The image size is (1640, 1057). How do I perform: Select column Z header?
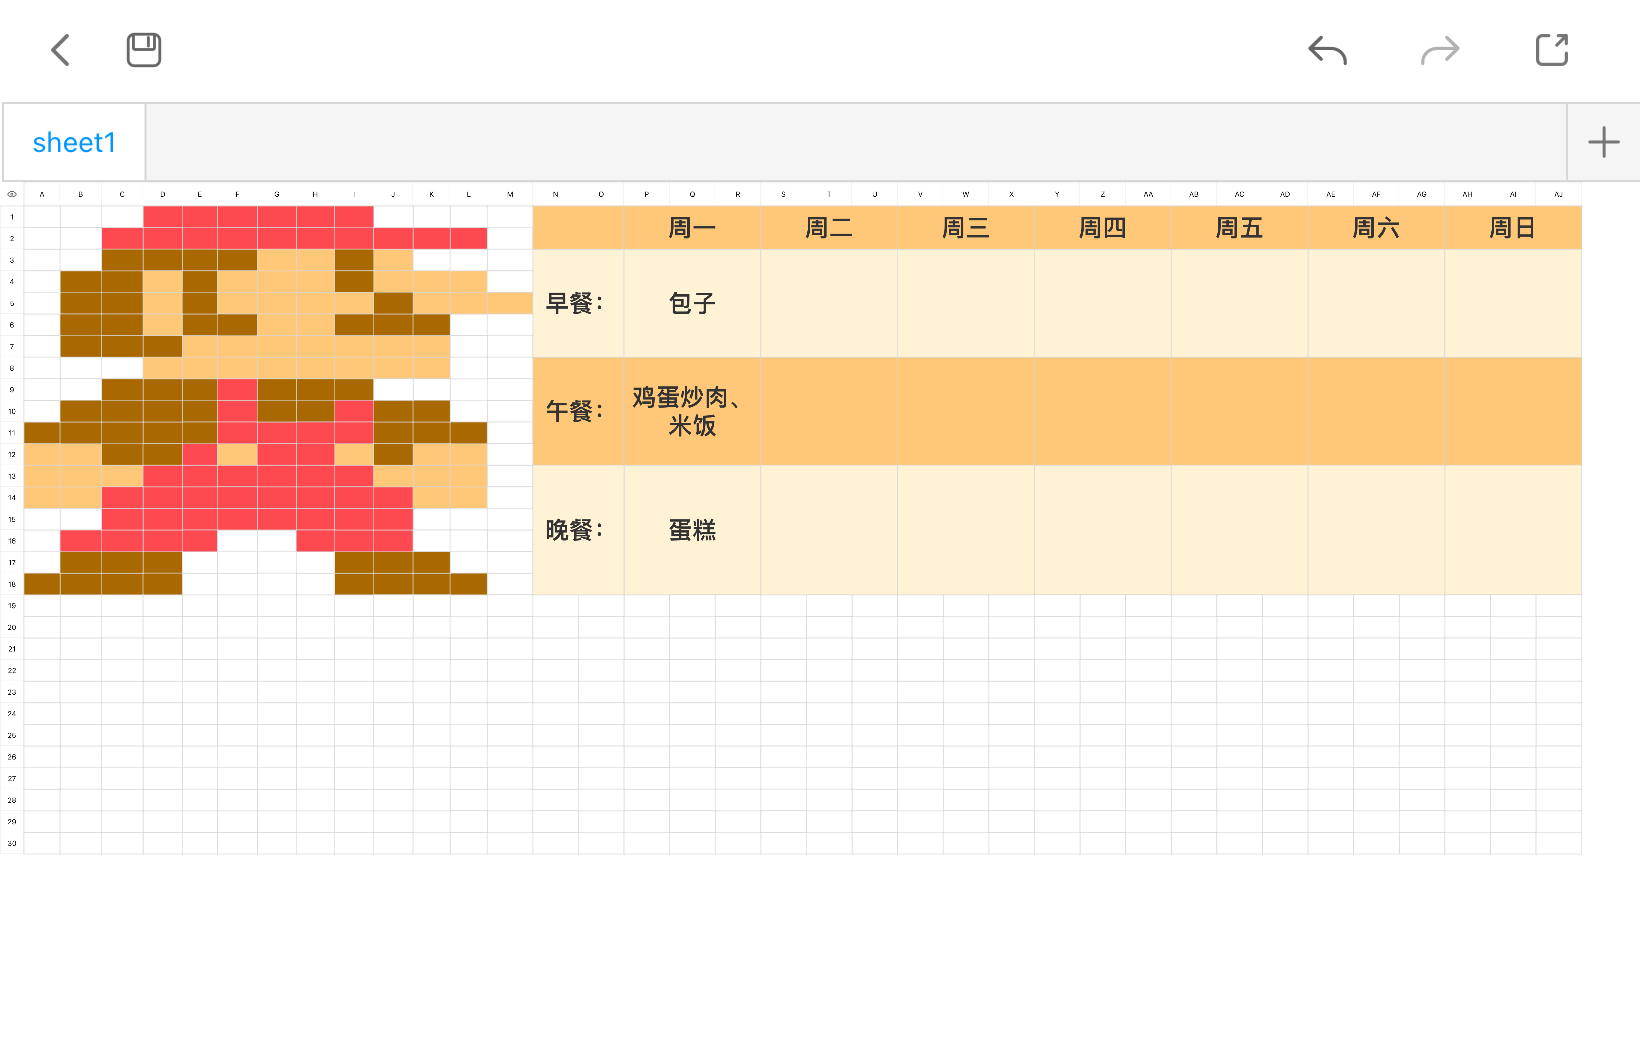(x=1103, y=194)
